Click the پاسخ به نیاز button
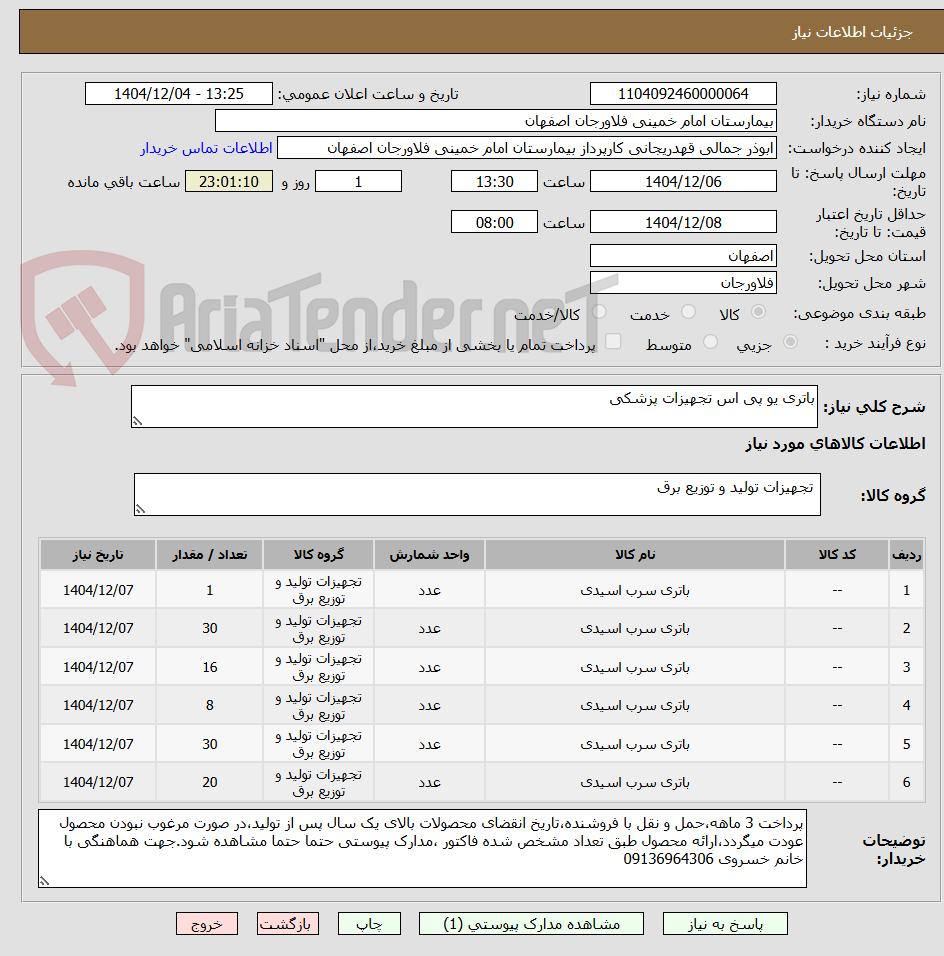944x956 pixels. coord(725,924)
